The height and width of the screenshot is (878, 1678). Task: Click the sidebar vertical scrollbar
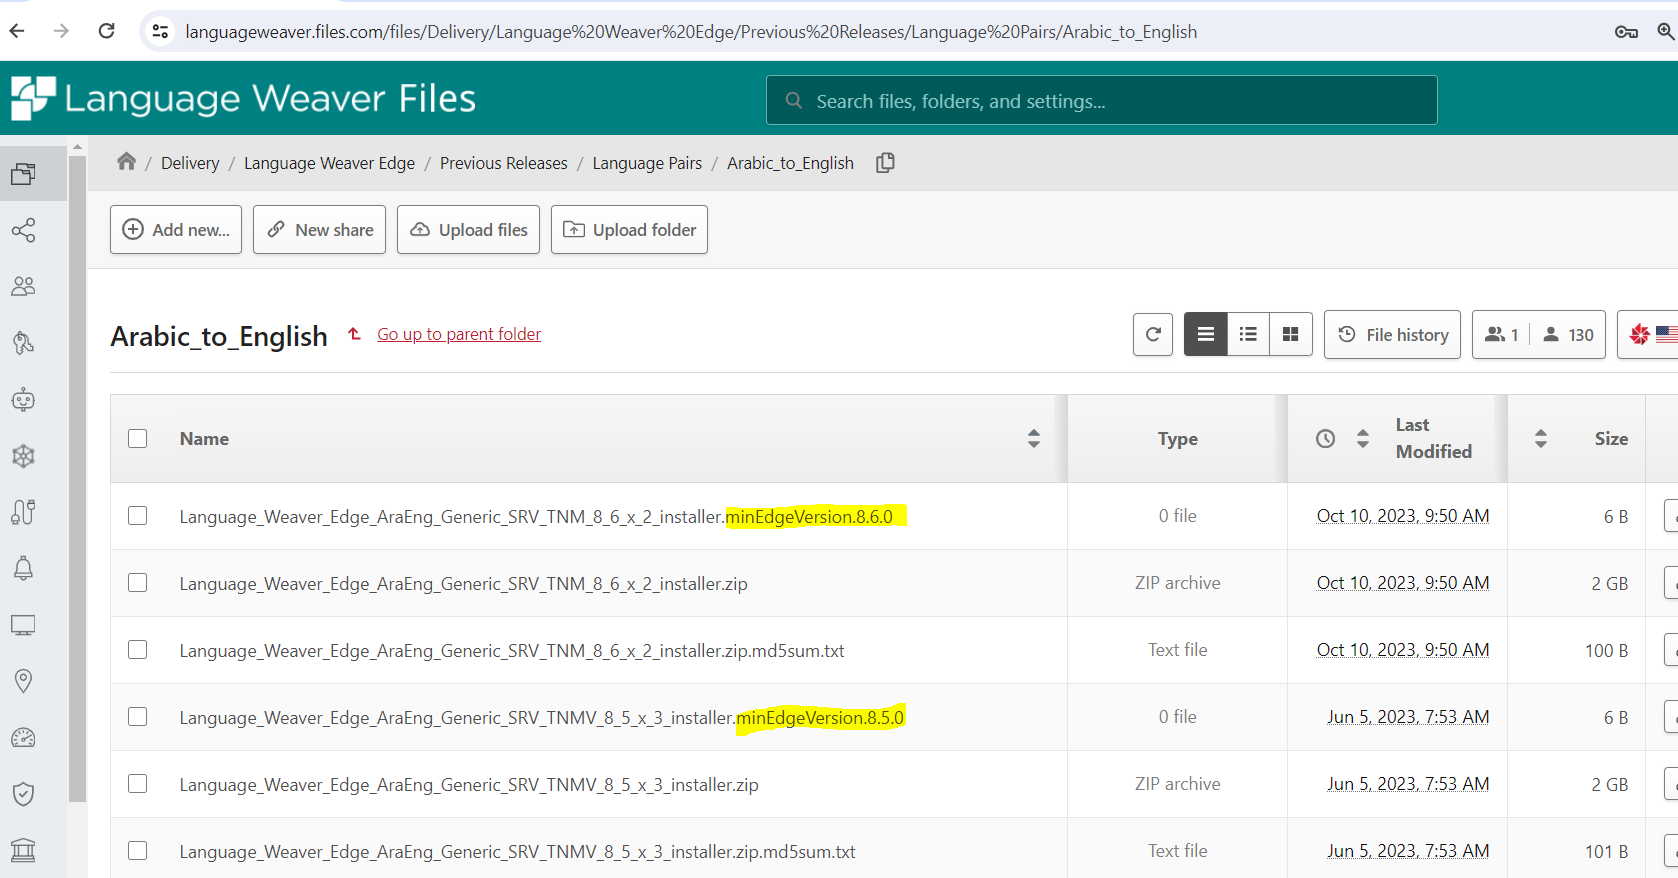77,478
